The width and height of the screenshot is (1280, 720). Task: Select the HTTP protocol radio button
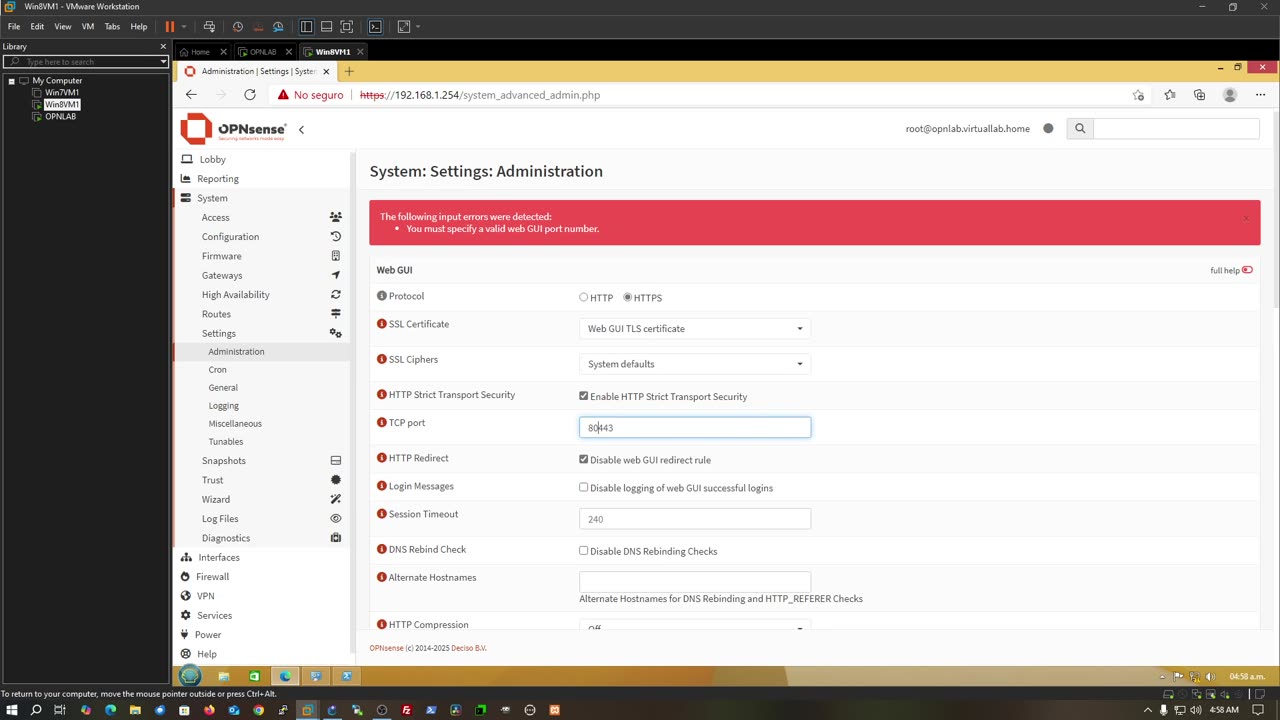(584, 297)
